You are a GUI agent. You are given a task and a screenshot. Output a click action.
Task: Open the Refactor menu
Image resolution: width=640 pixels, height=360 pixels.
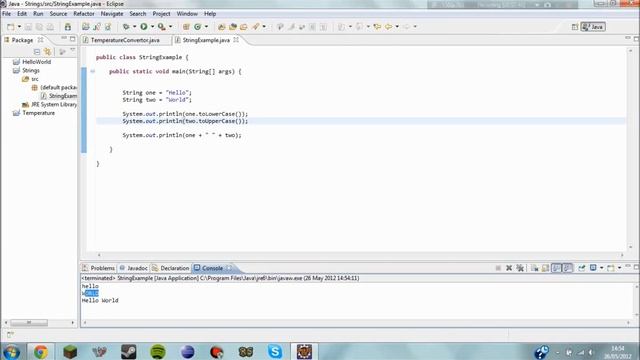pyautogui.click(x=84, y=13)
